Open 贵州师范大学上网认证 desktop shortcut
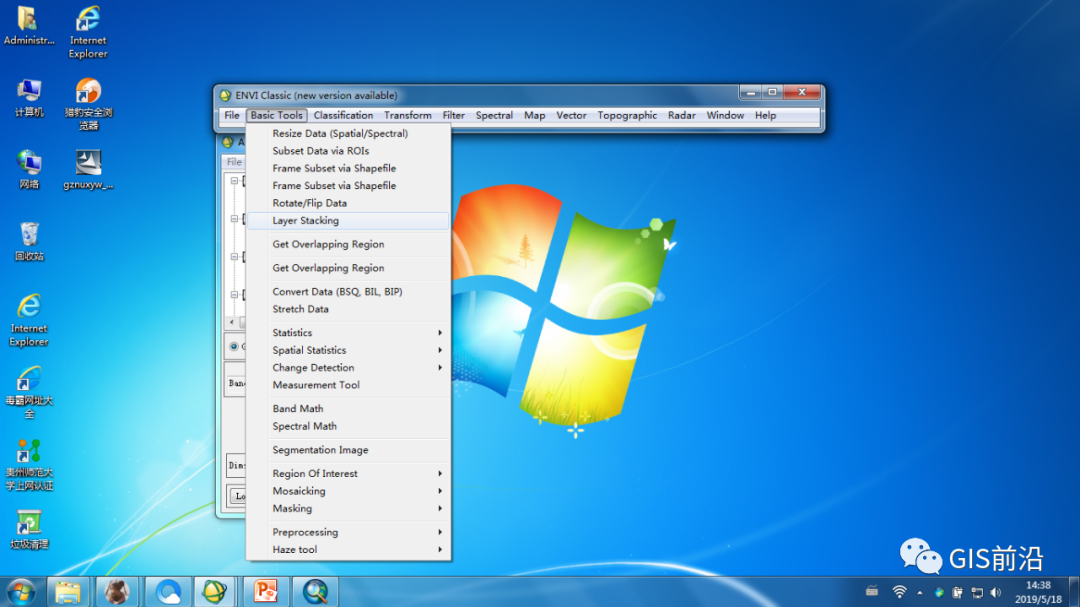 [x=28, y=464]
